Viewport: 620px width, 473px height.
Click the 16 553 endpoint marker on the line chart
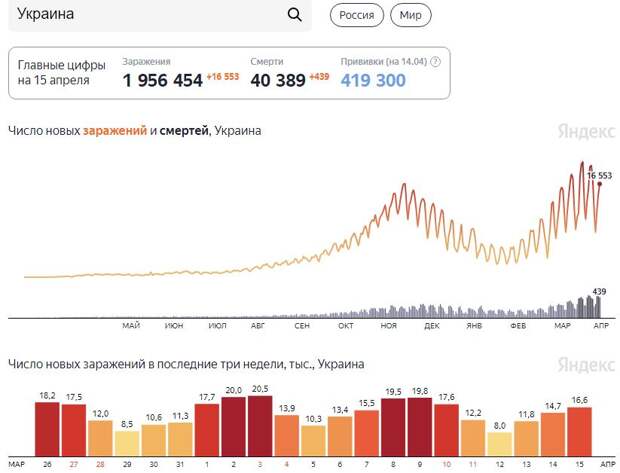point(600,184)
